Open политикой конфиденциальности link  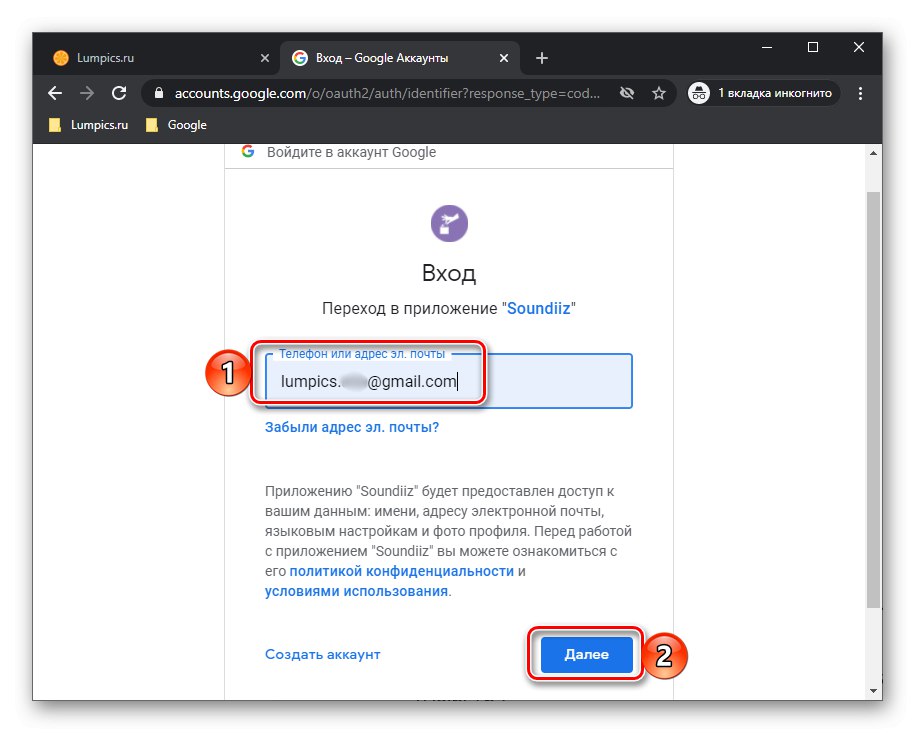coord(401,571)
